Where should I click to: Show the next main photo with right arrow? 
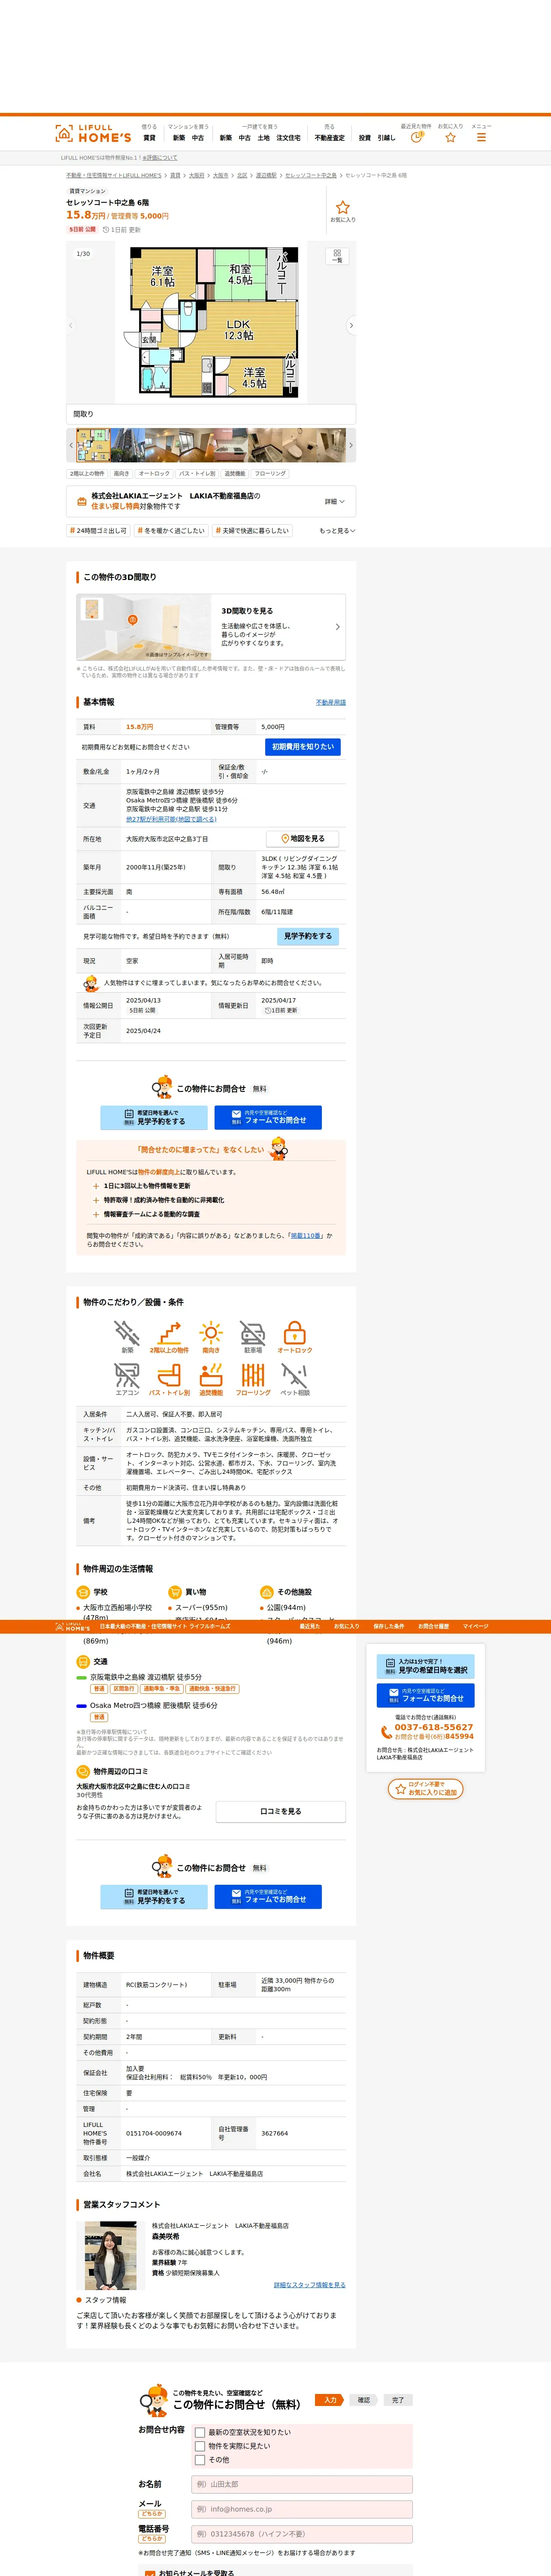[x=351, y=326]
